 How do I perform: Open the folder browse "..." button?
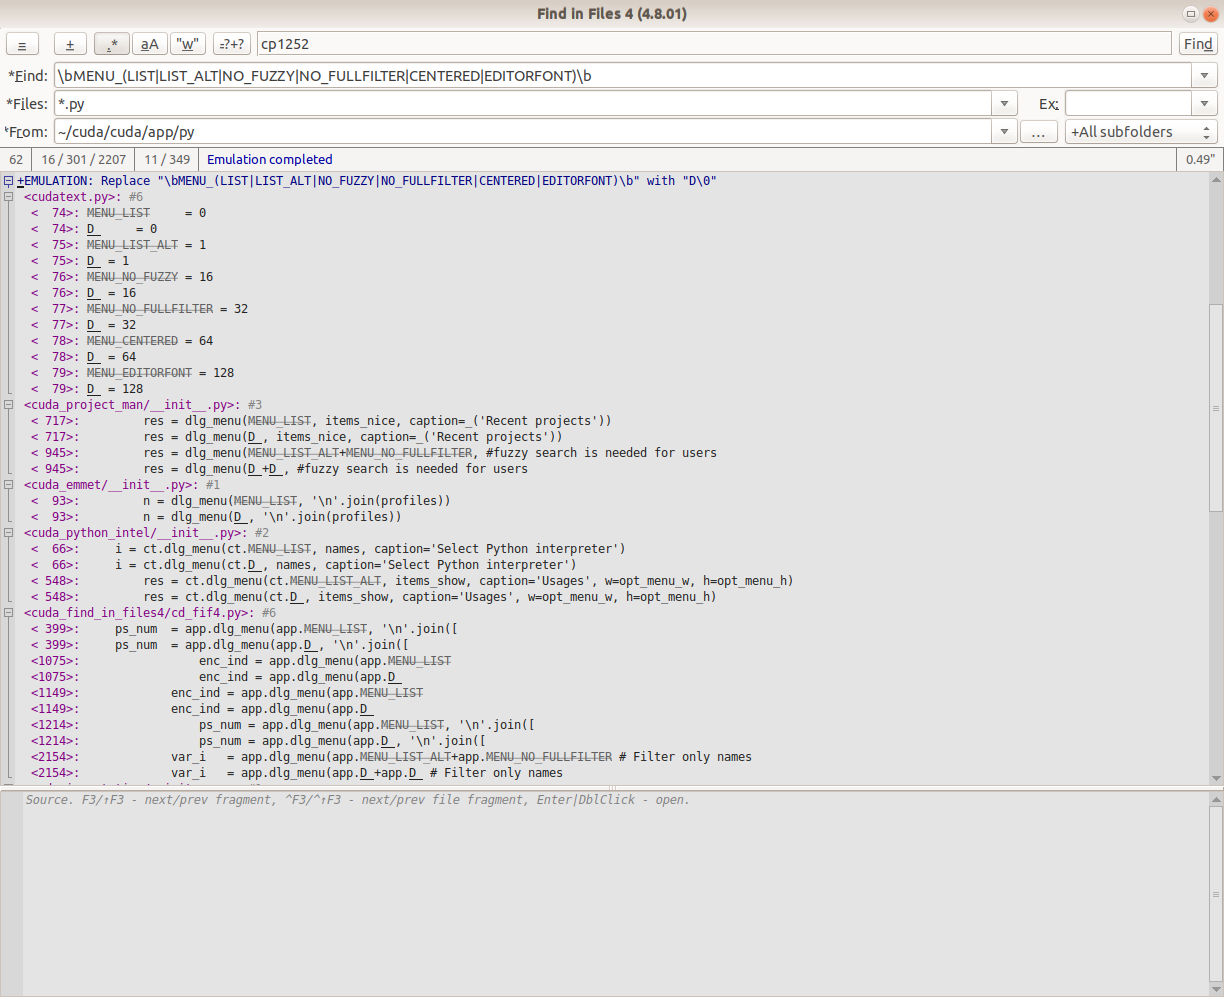click(x=1038, y=131)
